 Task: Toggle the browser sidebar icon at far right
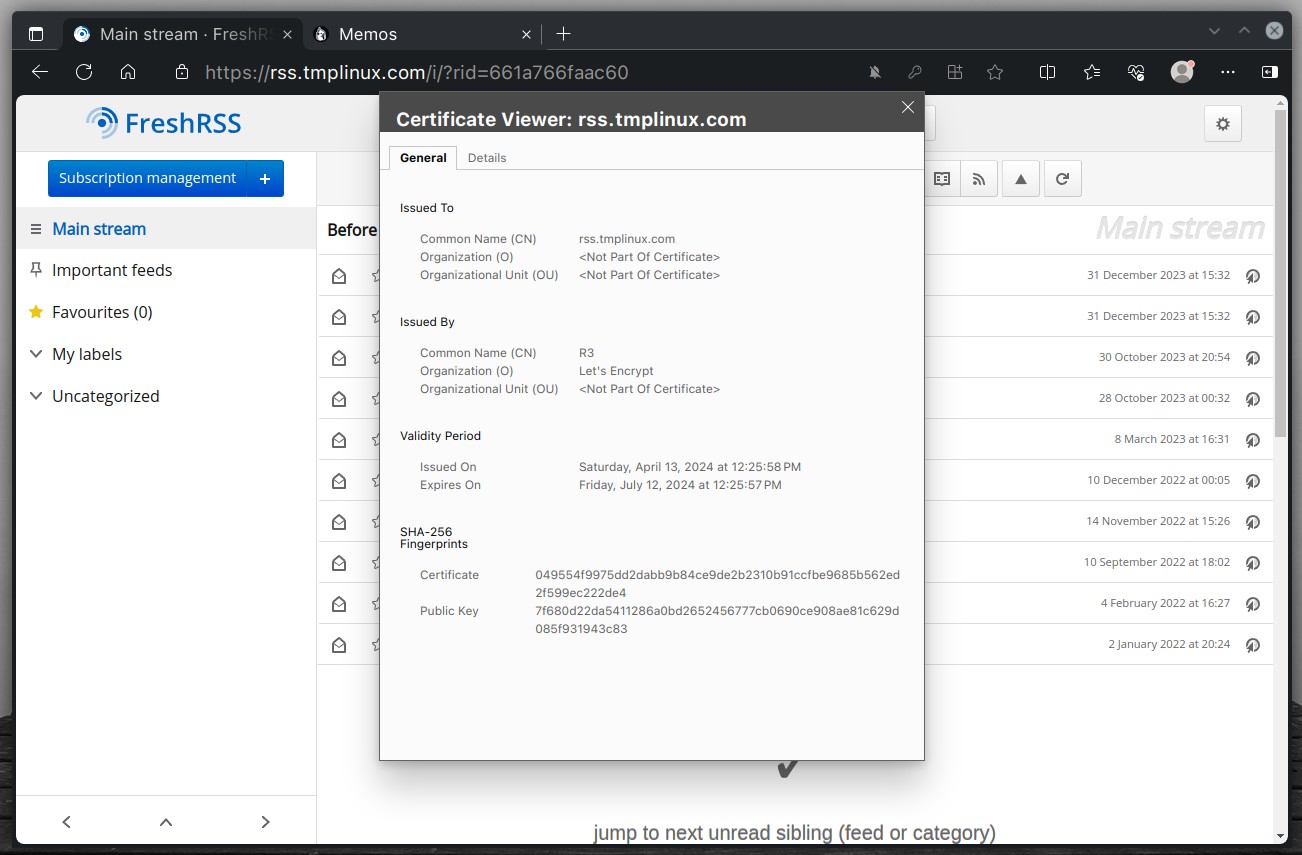pyautogui.click(x=1269, y=72)
